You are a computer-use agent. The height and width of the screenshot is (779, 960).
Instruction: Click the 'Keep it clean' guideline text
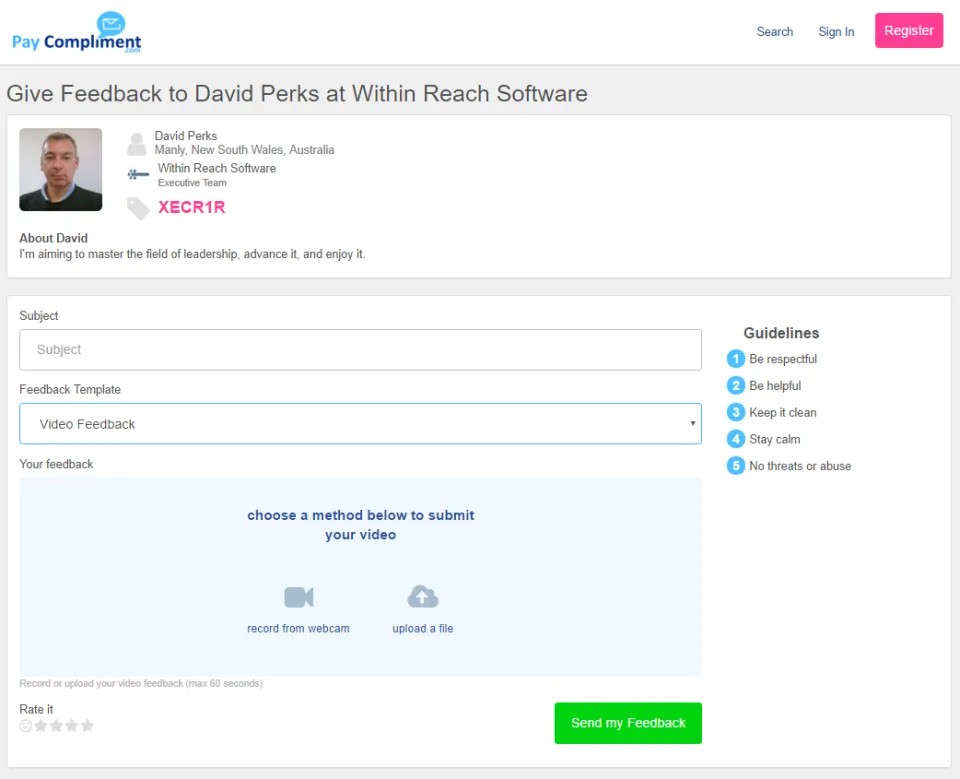pyautogui.click(x=782, y=413)
